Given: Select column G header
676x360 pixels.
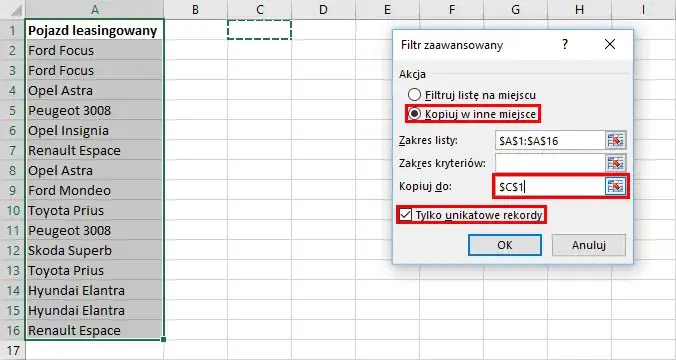Looking at the screenshot, I should coord(516,9).
